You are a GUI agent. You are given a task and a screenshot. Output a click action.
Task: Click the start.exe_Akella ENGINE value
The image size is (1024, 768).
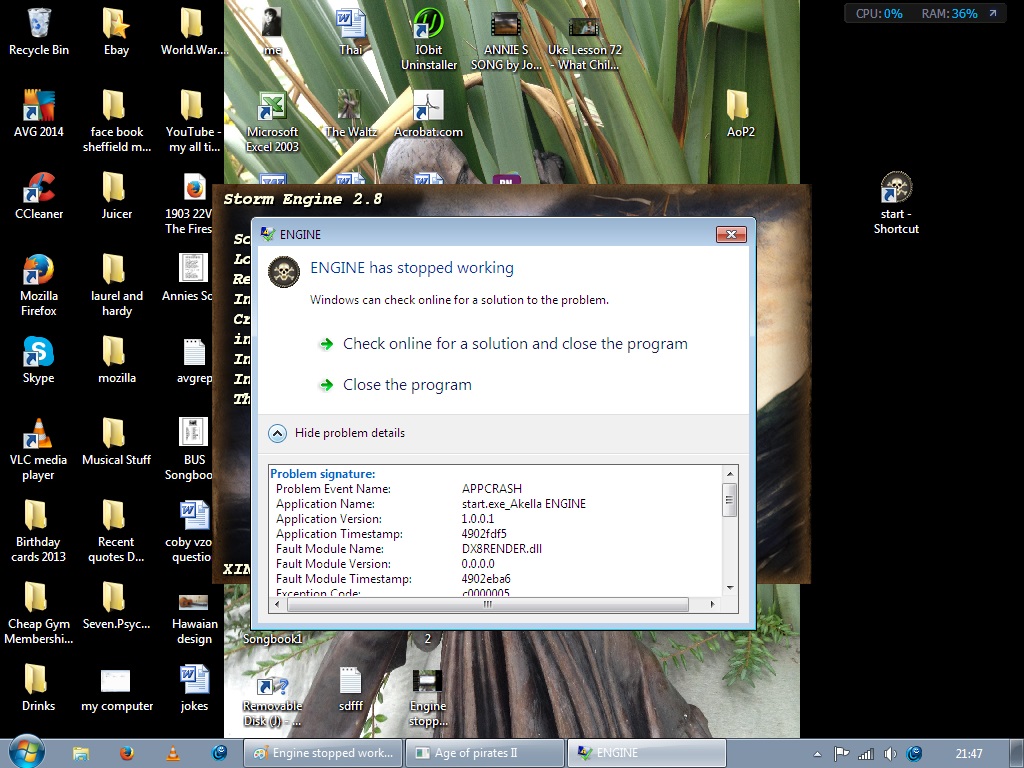pos(524,504)
